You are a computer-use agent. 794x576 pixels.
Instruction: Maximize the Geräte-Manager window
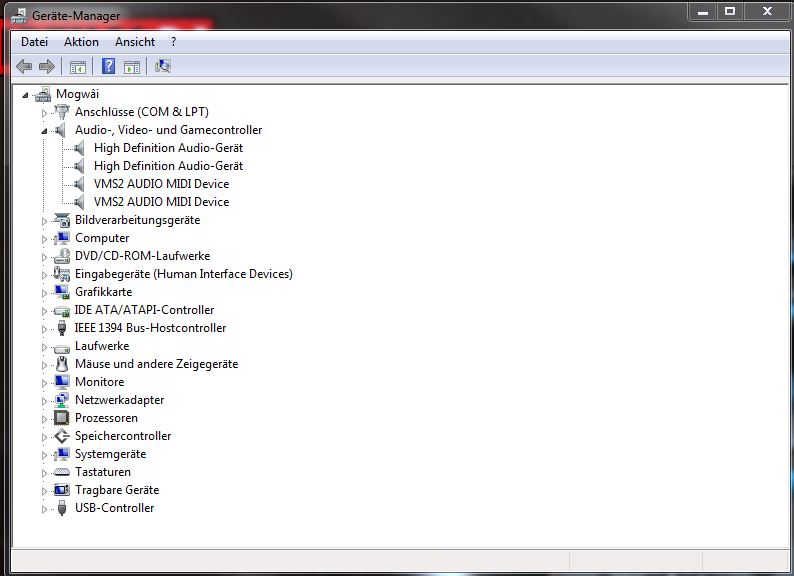(x=730, y=11)
